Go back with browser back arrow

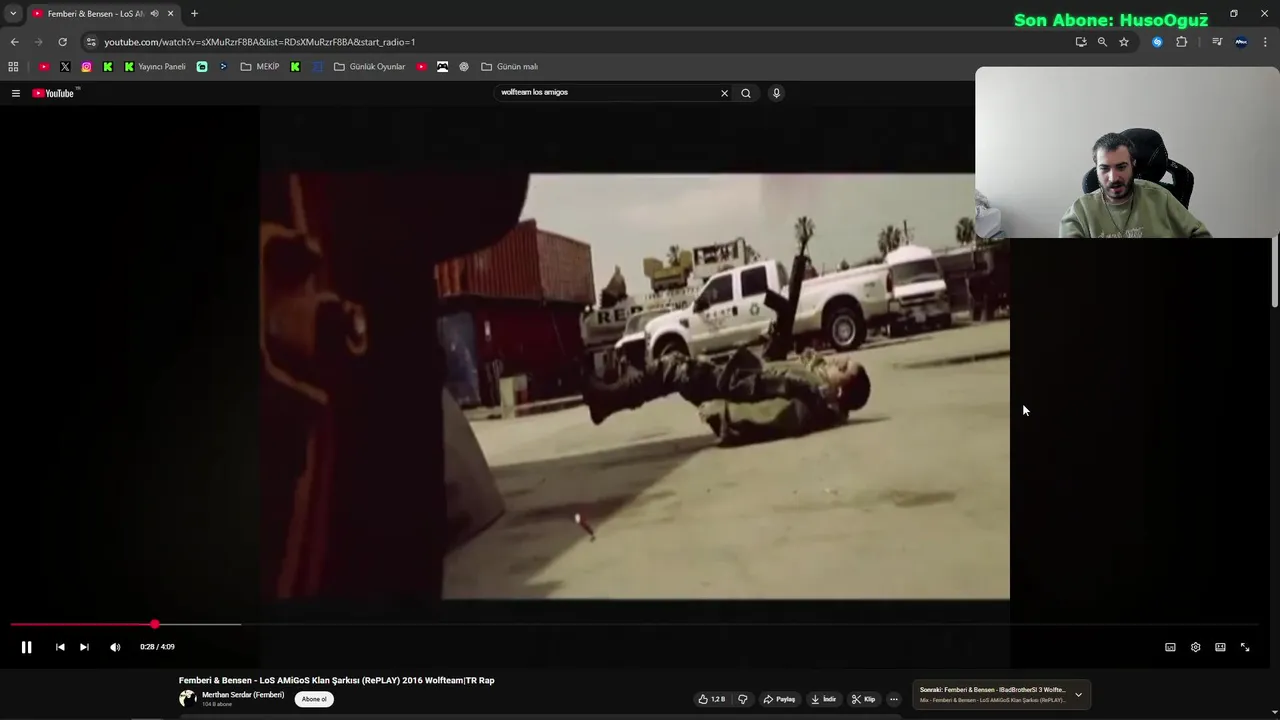(x=14, y=42)
